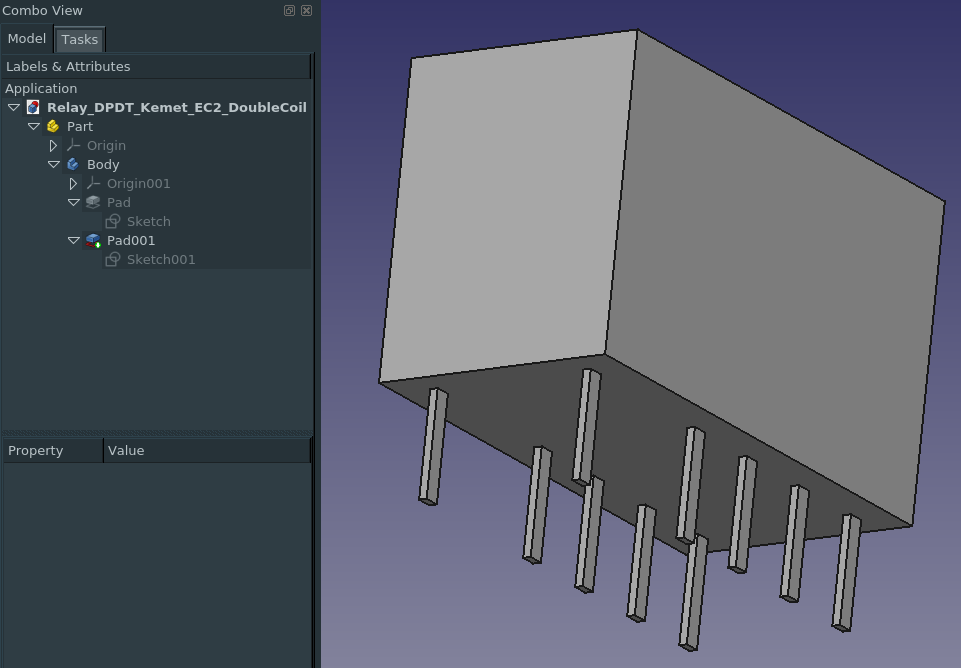Viewport: 961px width, 668px height.
Task: Switch to the Model tab
Action: [x=27, y=39]
